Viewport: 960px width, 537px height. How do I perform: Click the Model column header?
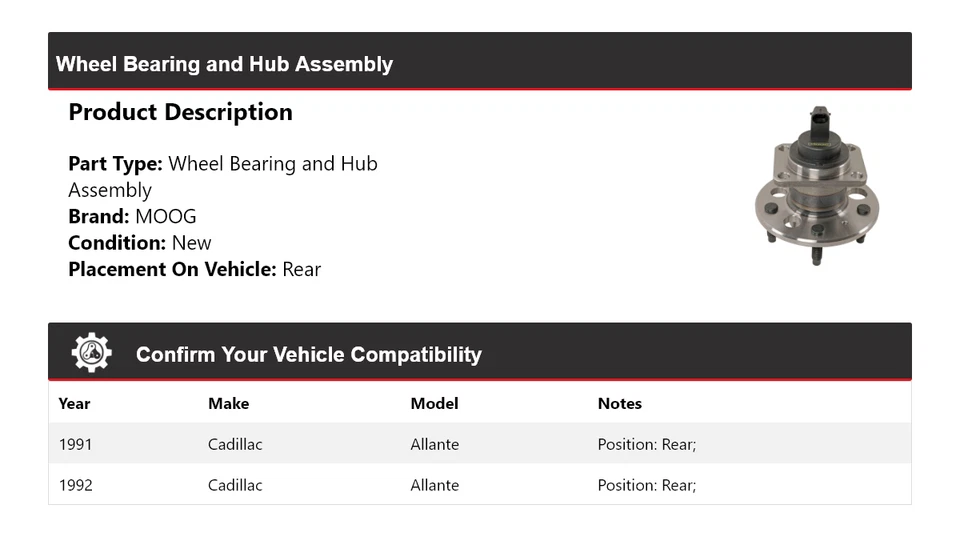(x=434, y=404)
